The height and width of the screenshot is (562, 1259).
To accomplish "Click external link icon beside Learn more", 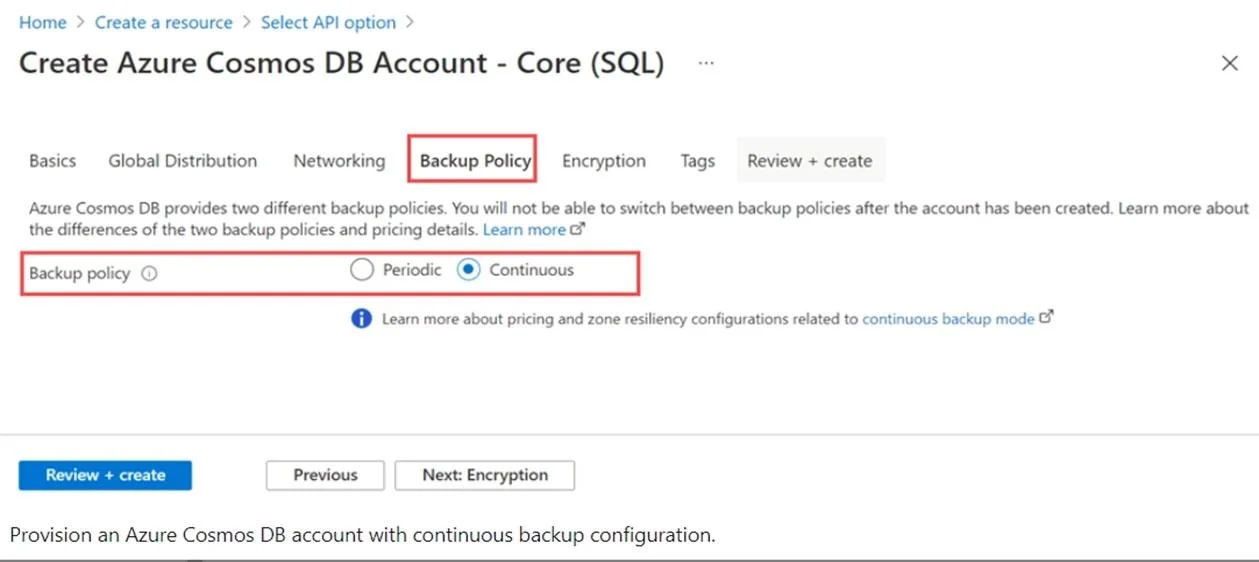I will pyautogui.click(x=577, y=229).
